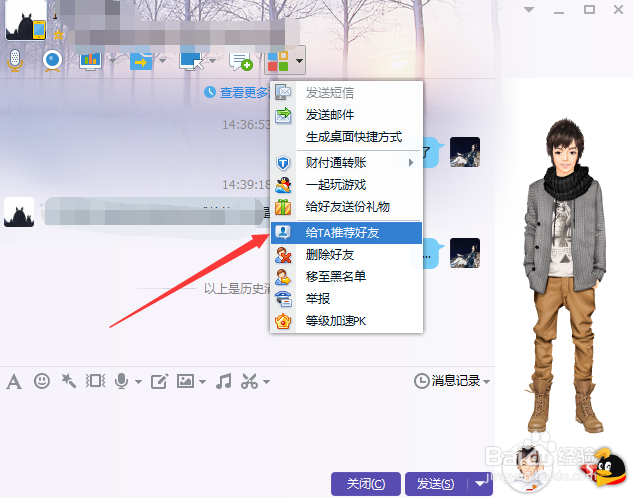Screen dimensions: 633x498
Task: Click the send file folder icon
Action: point(141,61)
